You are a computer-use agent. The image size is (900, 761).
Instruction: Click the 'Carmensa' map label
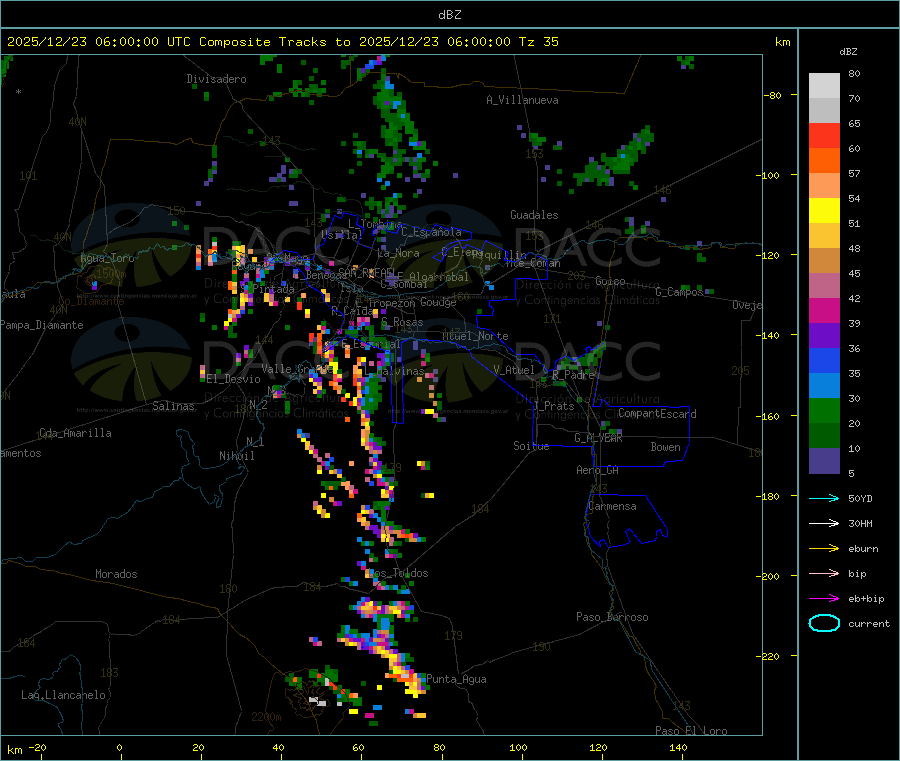612,506
